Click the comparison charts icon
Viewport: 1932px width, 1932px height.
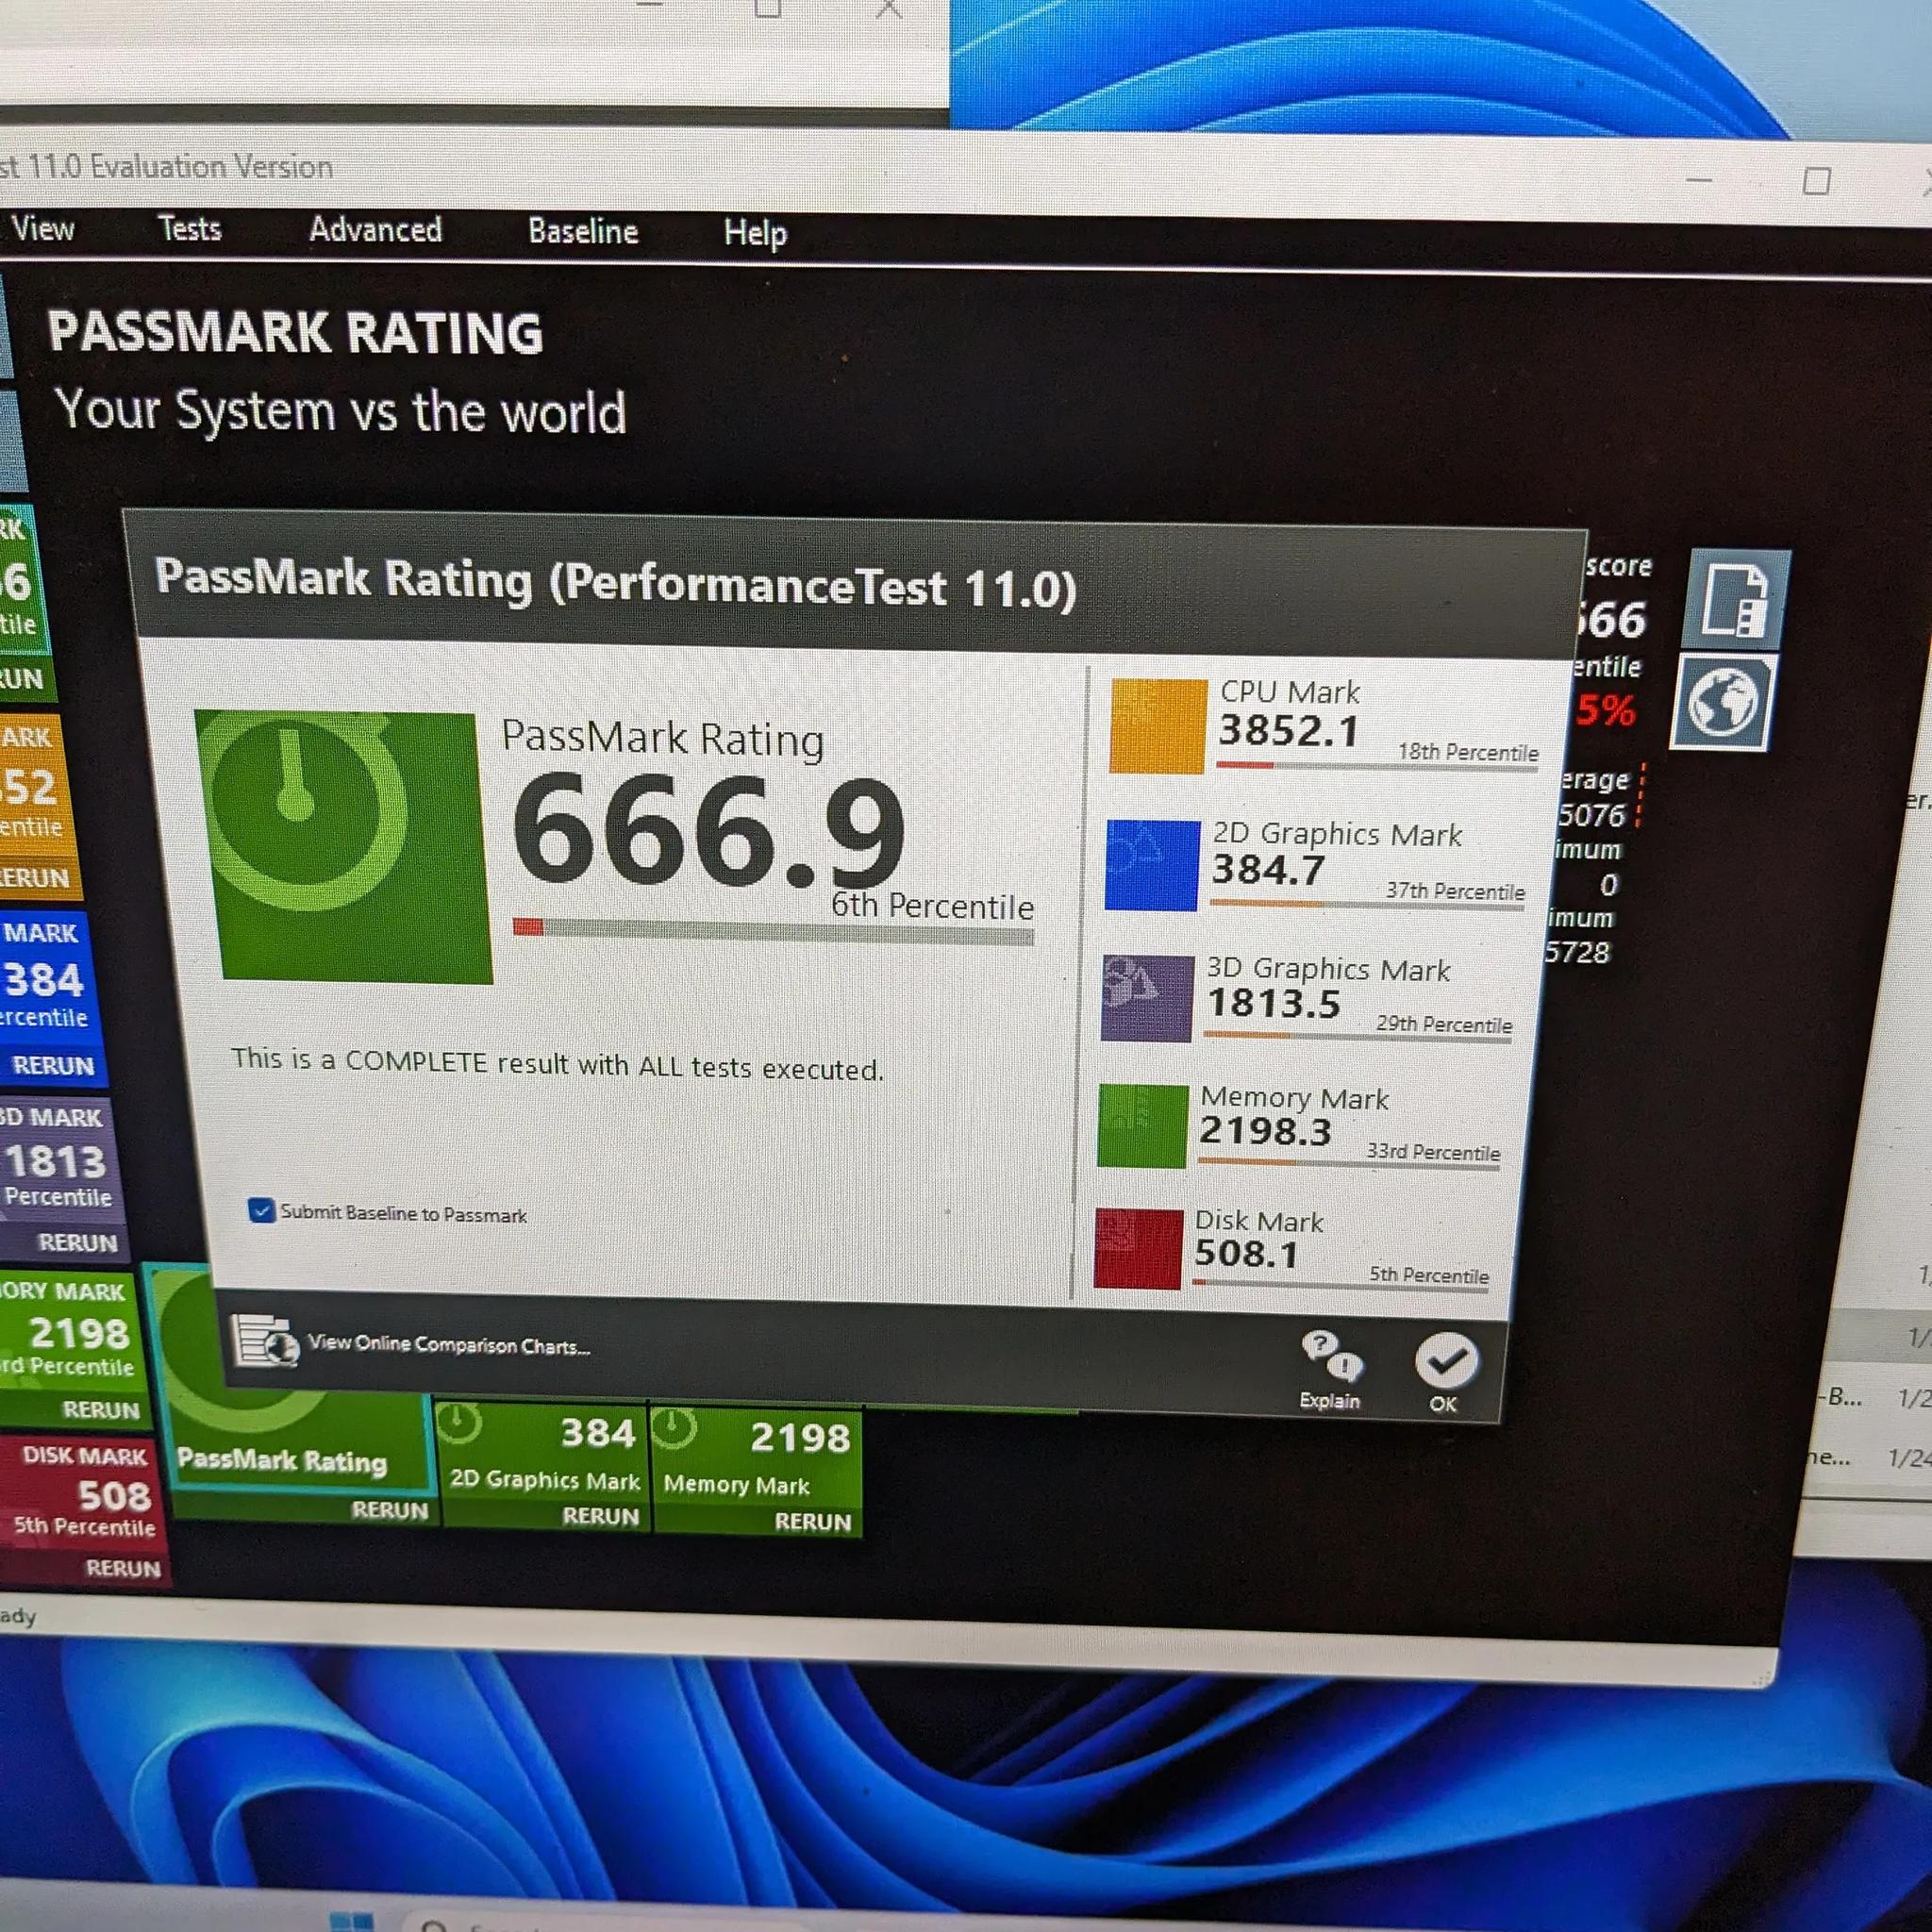click(x=264, y=1342)
